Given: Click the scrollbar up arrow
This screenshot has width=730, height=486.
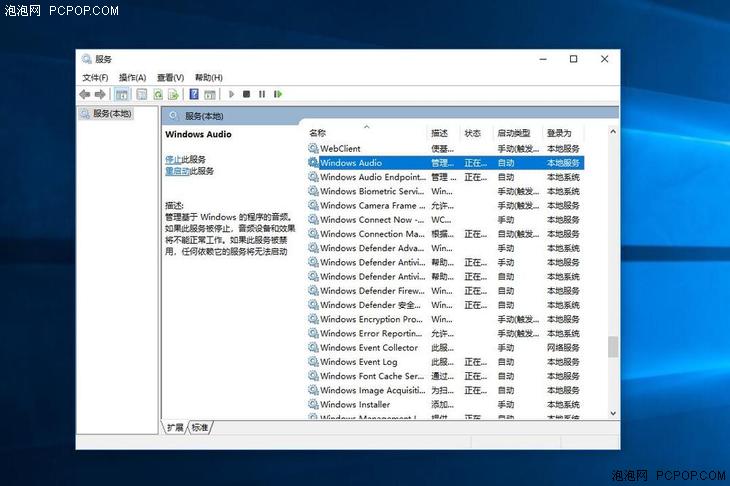Looking at the screenshot, I should [613, 132].
